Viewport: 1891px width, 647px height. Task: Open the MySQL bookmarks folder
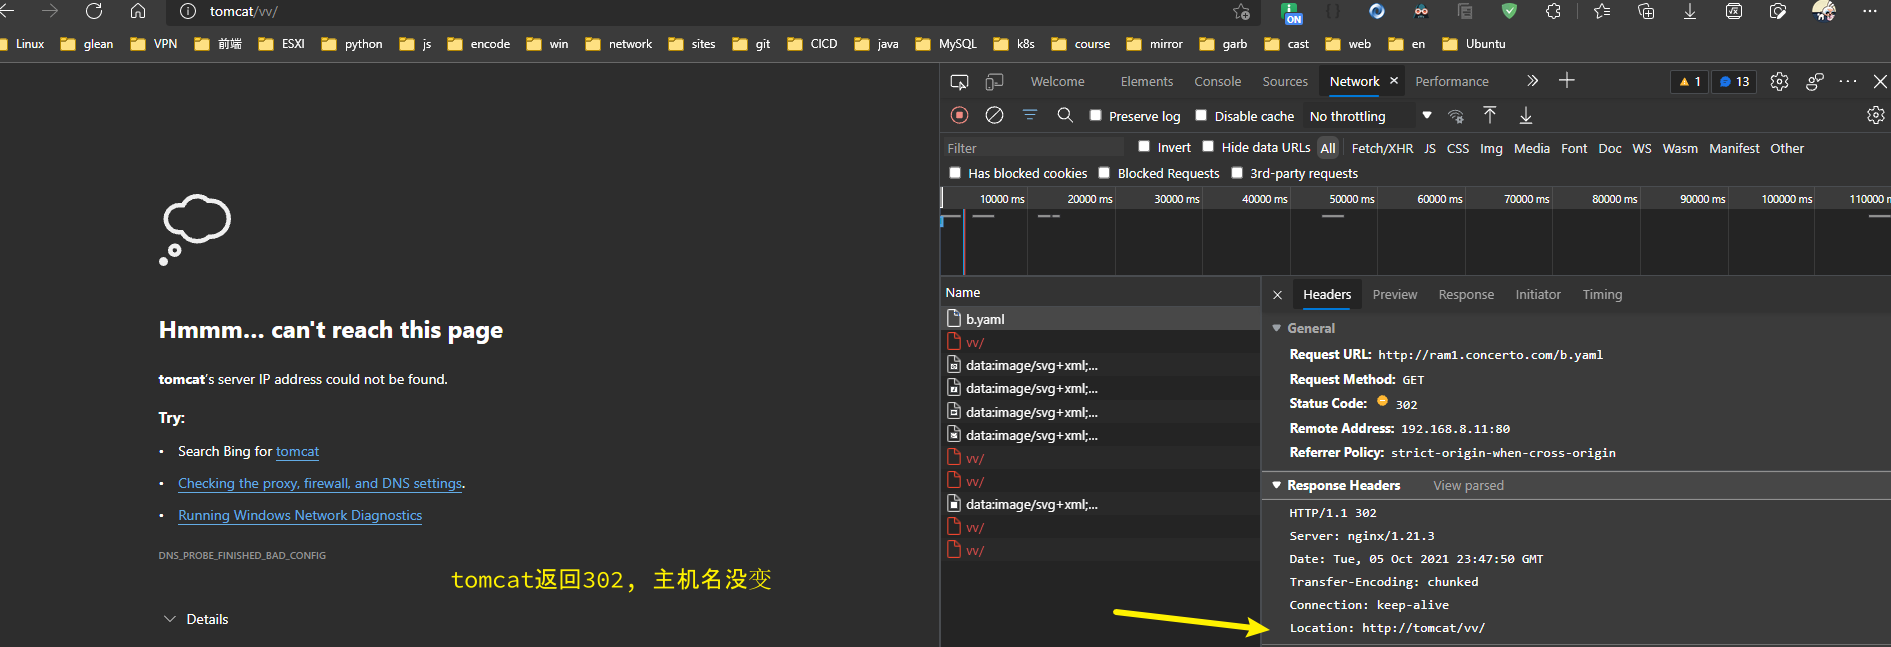946,44
